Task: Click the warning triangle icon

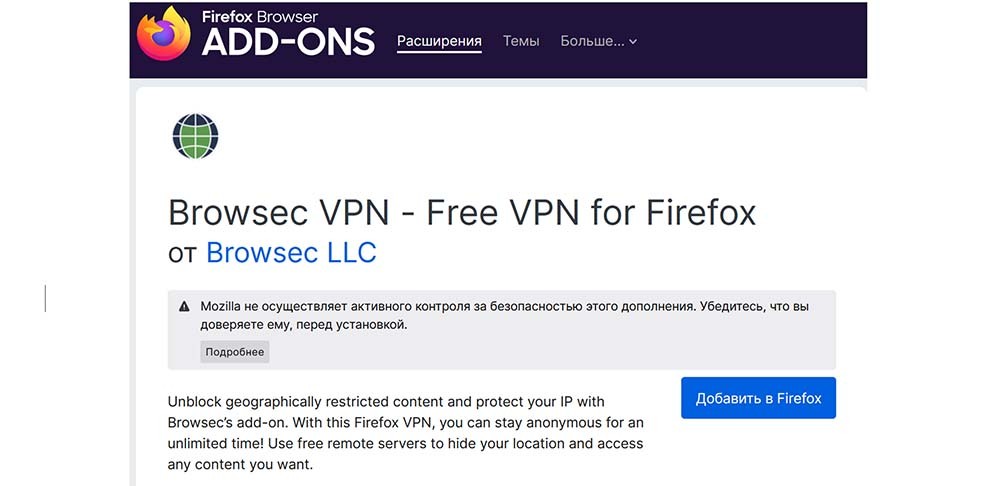Action: [x=184, y=307]
